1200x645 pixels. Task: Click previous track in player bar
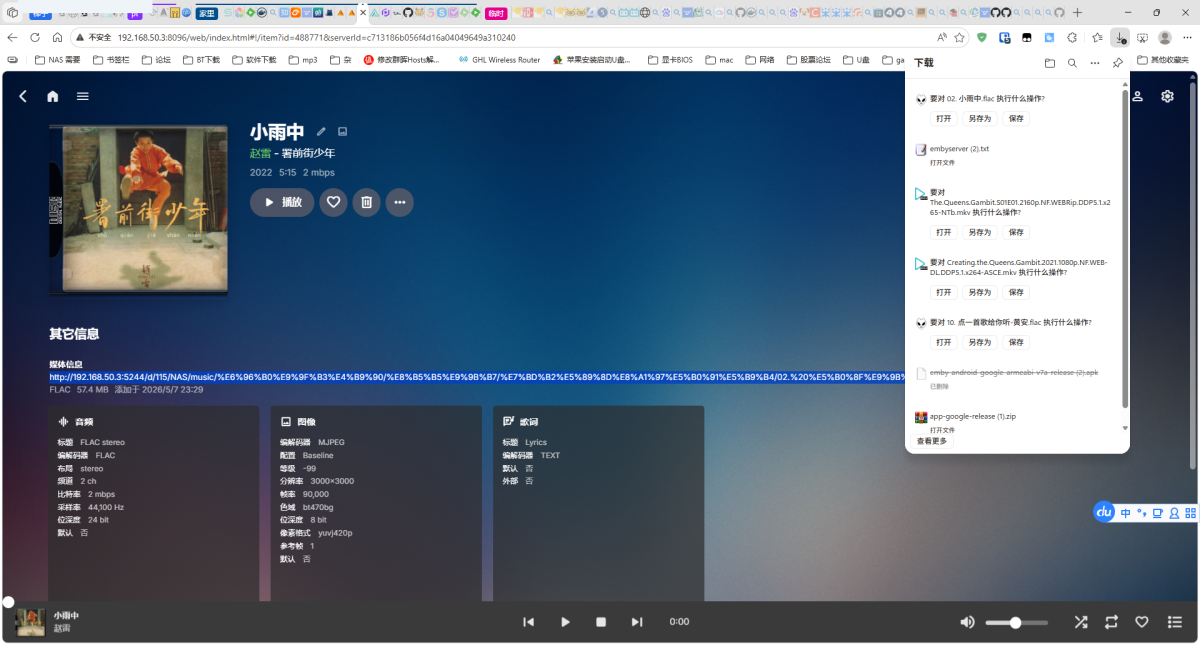click(529, 622)
